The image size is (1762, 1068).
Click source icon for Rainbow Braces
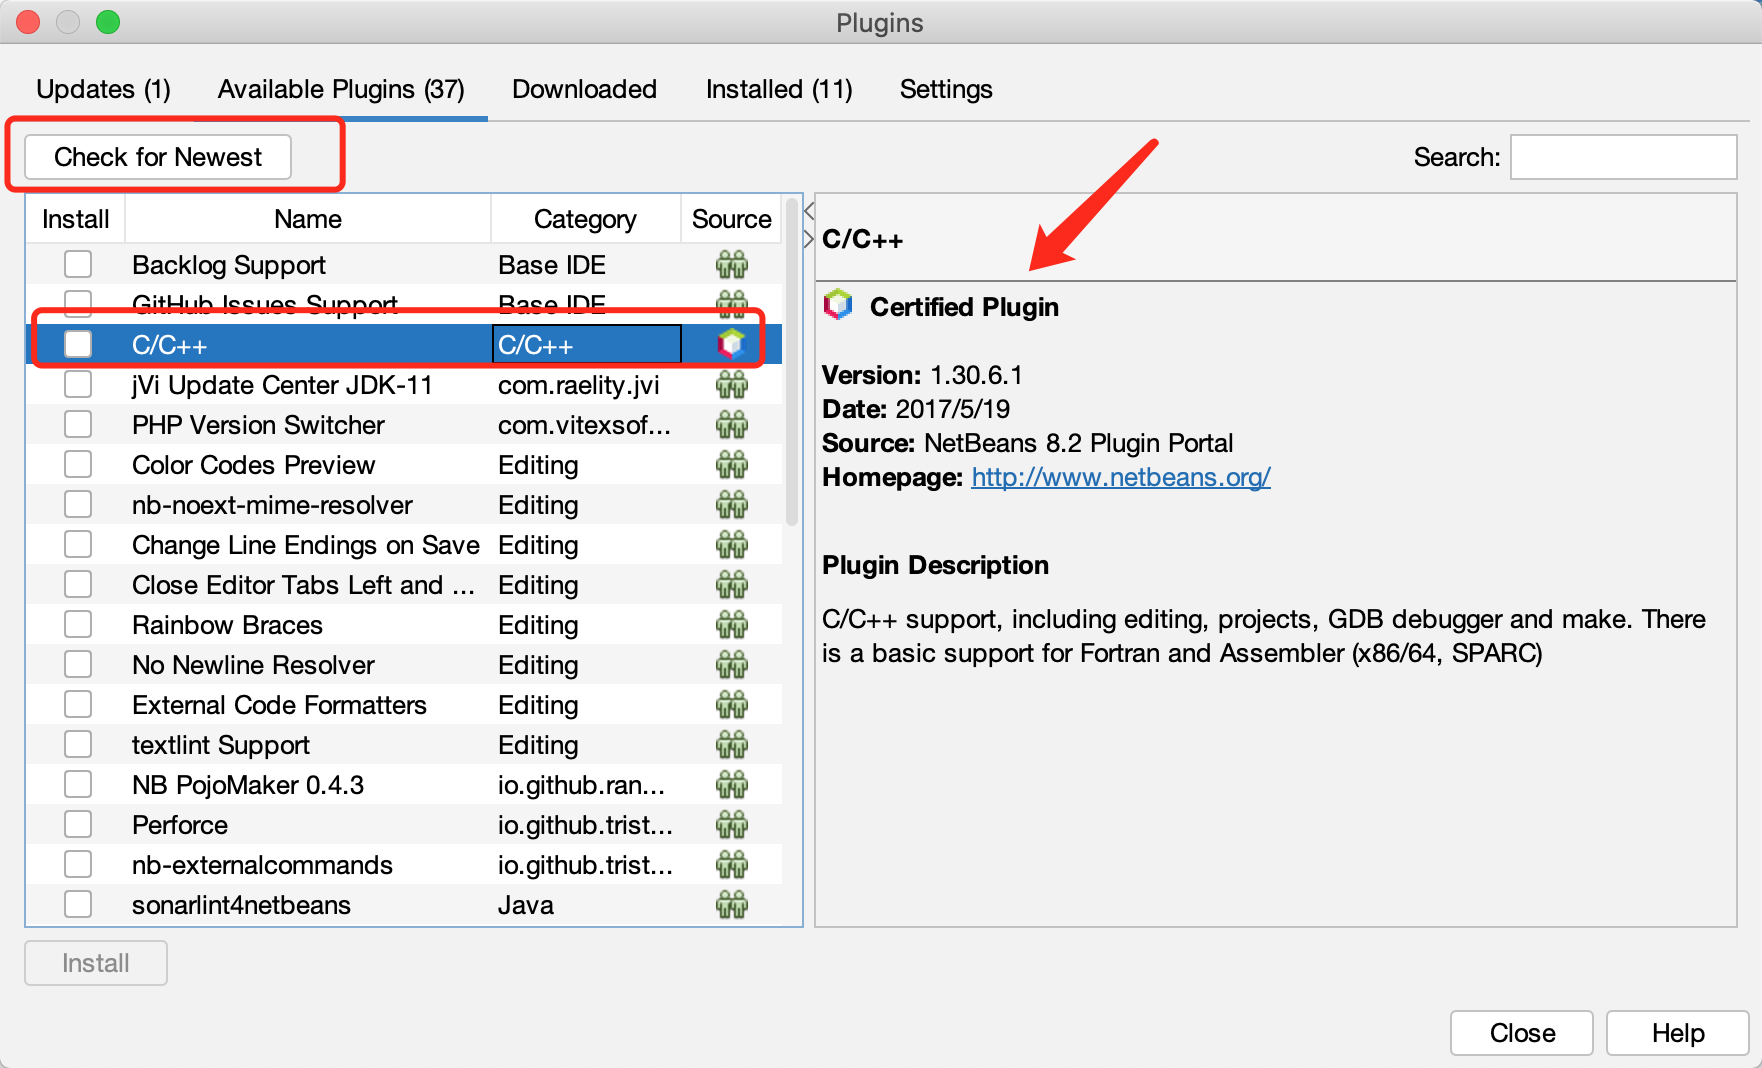(732, 625)
